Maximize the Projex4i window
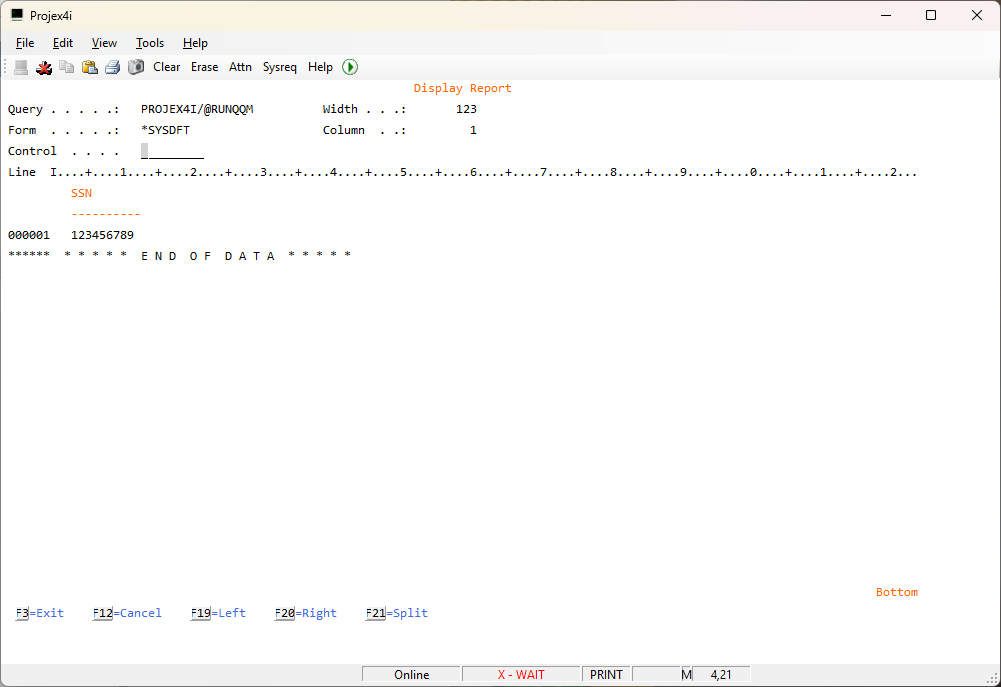The image size is (1001, 687). [x=931, y=15]
